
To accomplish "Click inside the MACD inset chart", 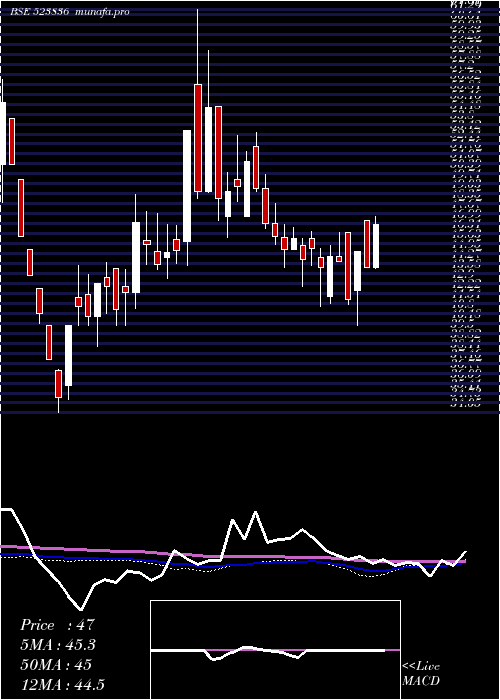I will (275, 650).
